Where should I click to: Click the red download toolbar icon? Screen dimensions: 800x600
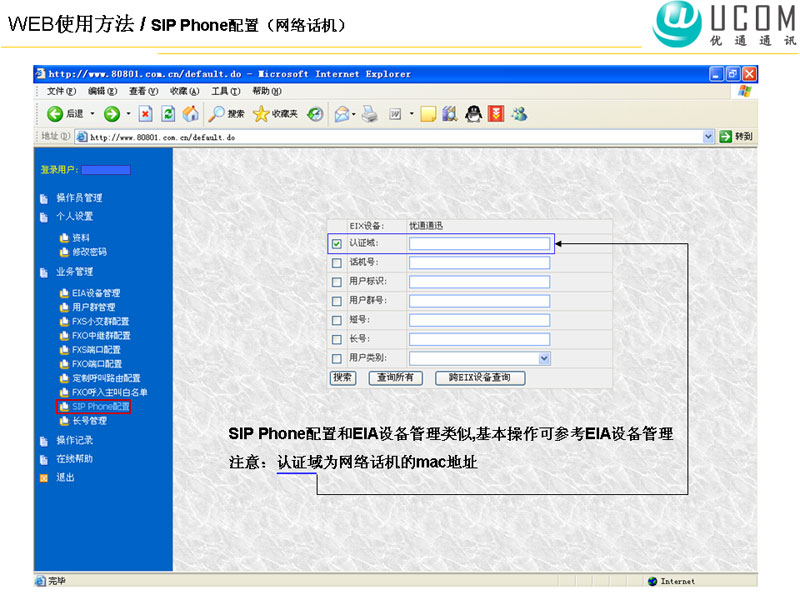[496, 114]
